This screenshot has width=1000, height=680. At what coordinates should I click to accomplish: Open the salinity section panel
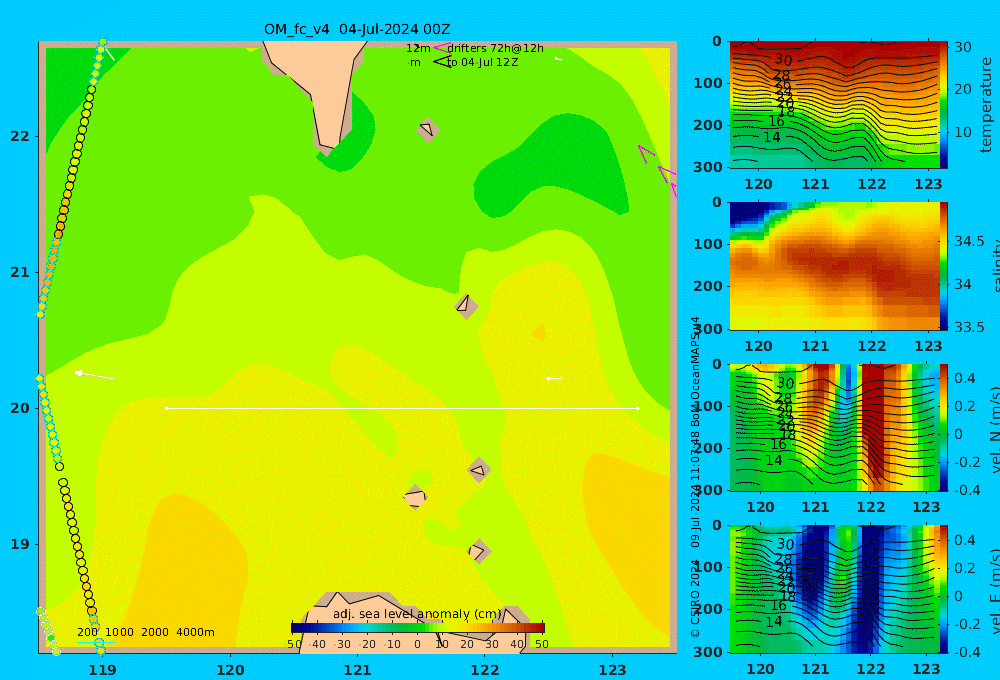(x=834, y=266)
